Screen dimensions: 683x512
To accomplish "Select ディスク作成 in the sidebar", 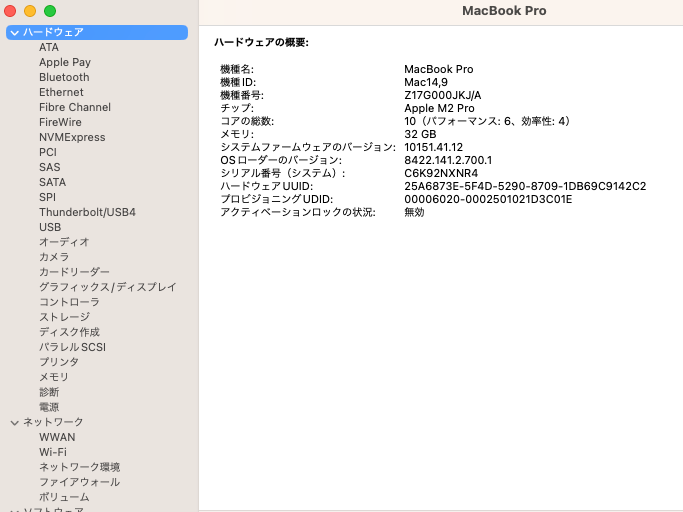I will click(69, 332).
